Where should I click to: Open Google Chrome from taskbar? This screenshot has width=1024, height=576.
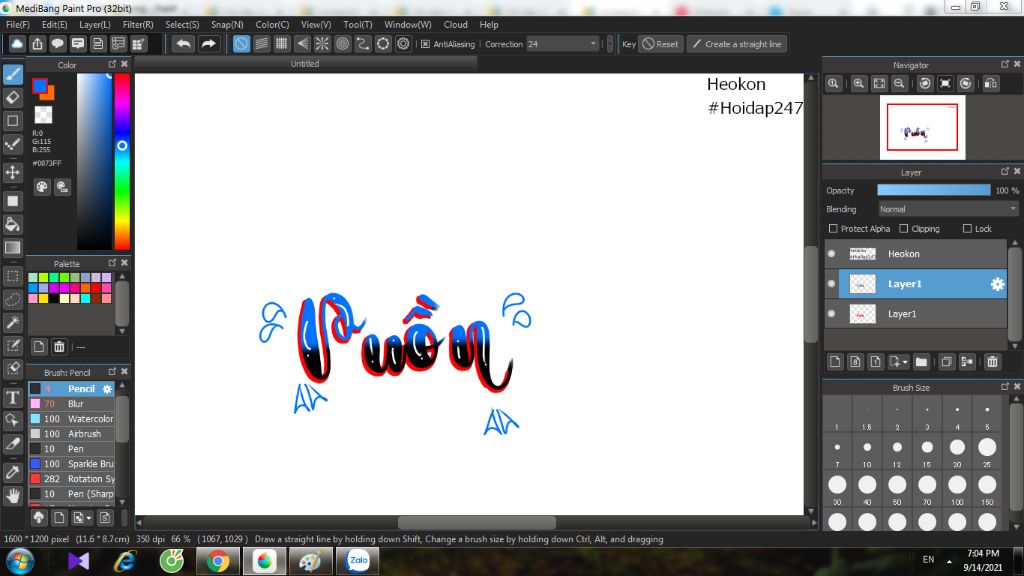218,561
